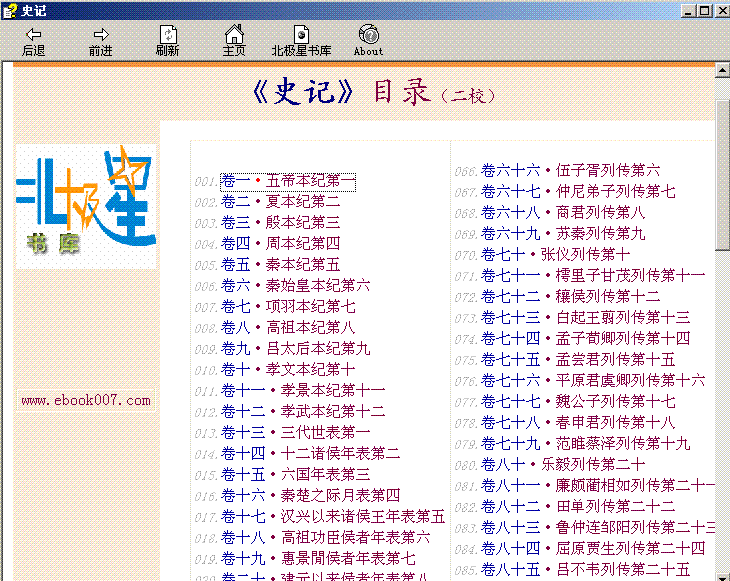Open 卷十一 孝景本纪第十一 chapter

pyautogui.click(x=303, y=390)
